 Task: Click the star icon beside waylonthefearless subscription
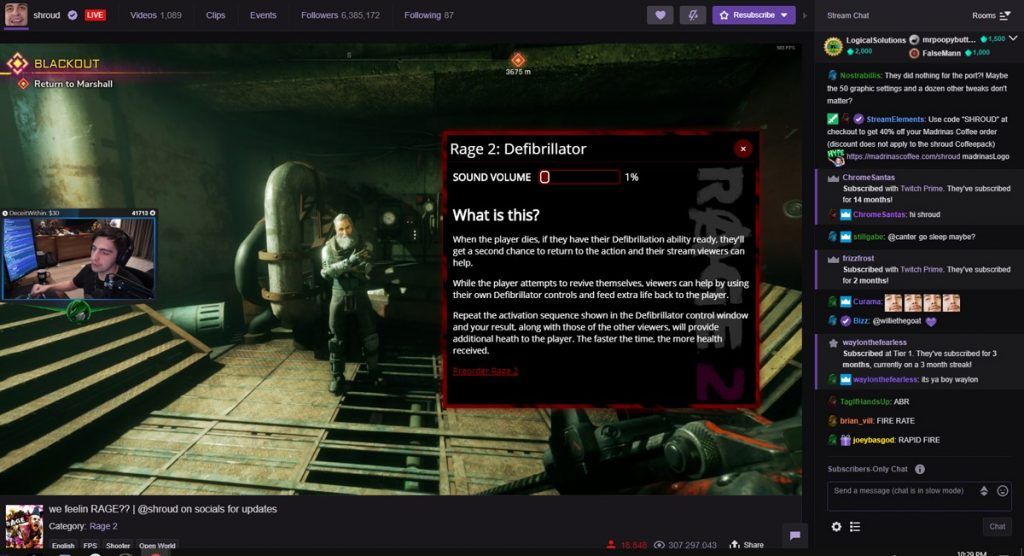coord(833,343)
